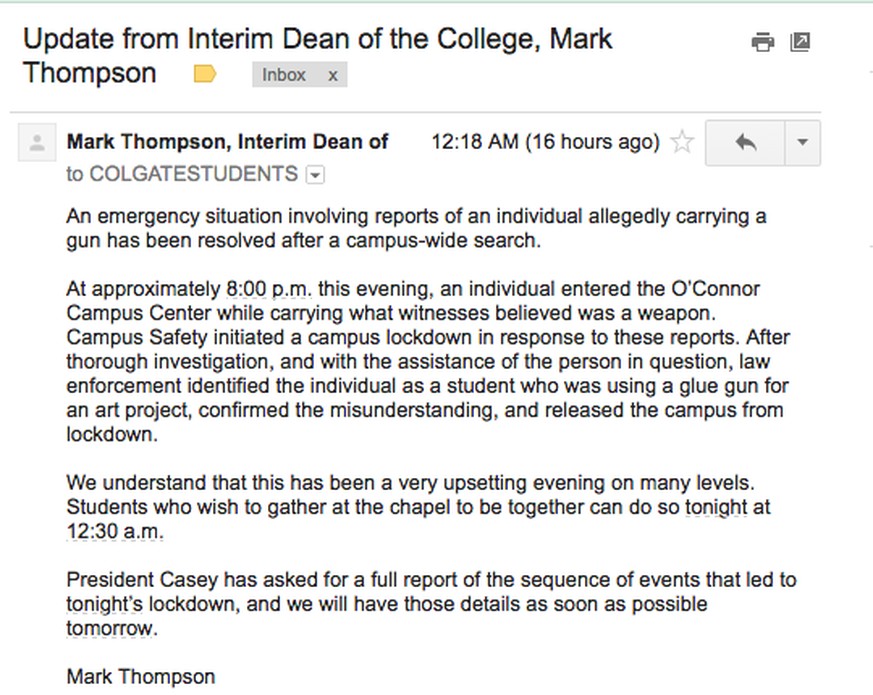Show details arrow next to COLGATESTUDENTS

(x=315, y=175)
